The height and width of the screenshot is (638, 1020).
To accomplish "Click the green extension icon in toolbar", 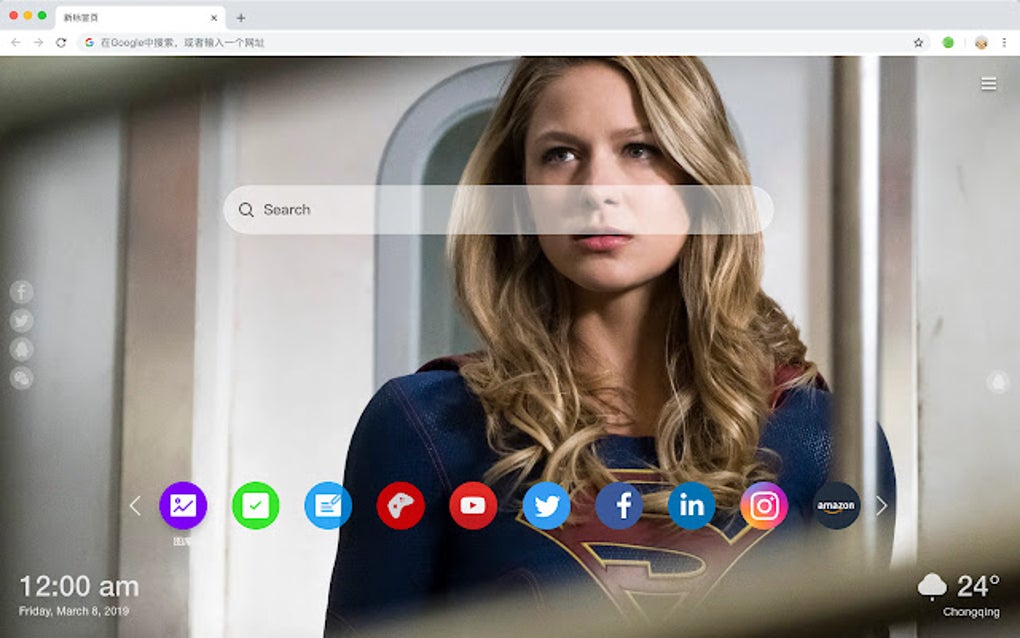I will click(x=948, y=42).
